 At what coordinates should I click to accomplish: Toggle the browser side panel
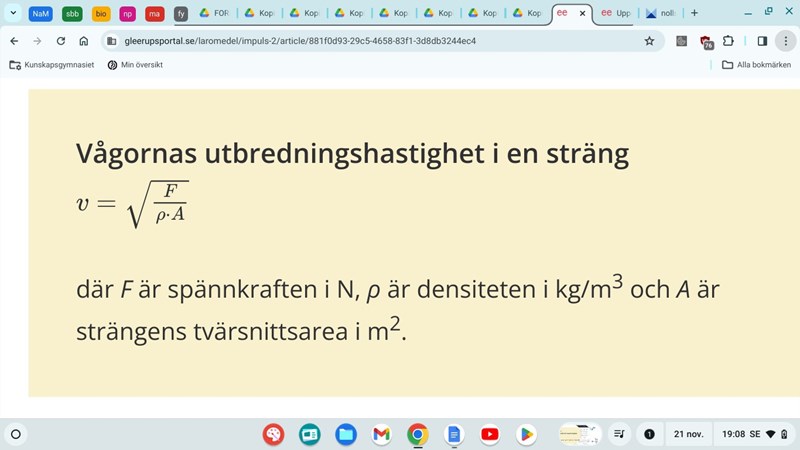coord(762,41)
